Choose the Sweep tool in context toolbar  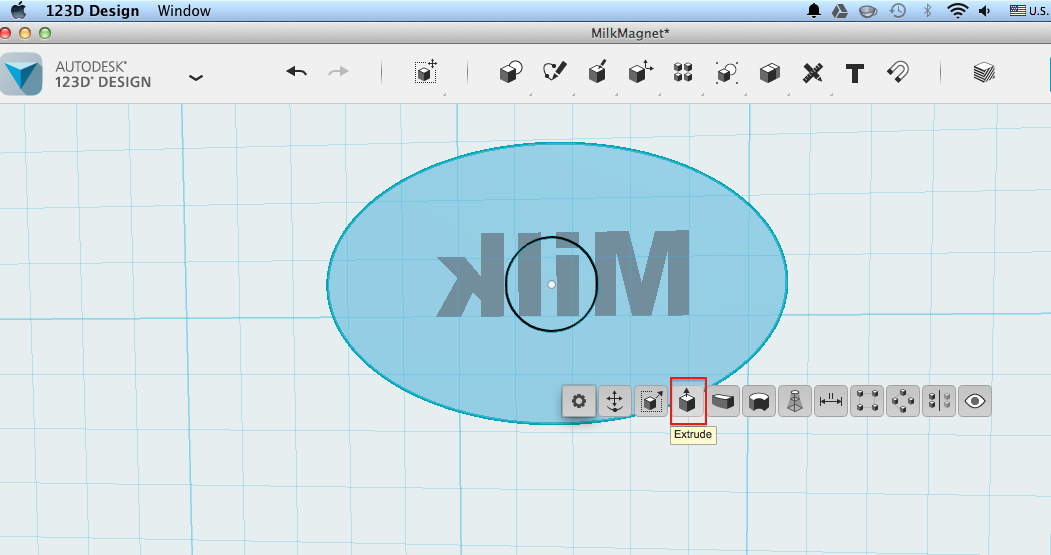(723, 402)
